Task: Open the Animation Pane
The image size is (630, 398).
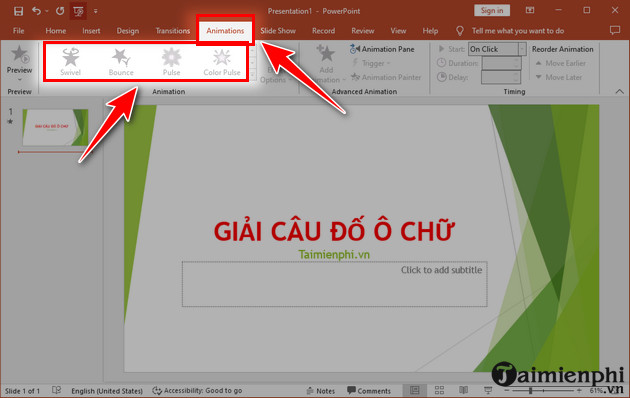Action: tap(382, 49)
